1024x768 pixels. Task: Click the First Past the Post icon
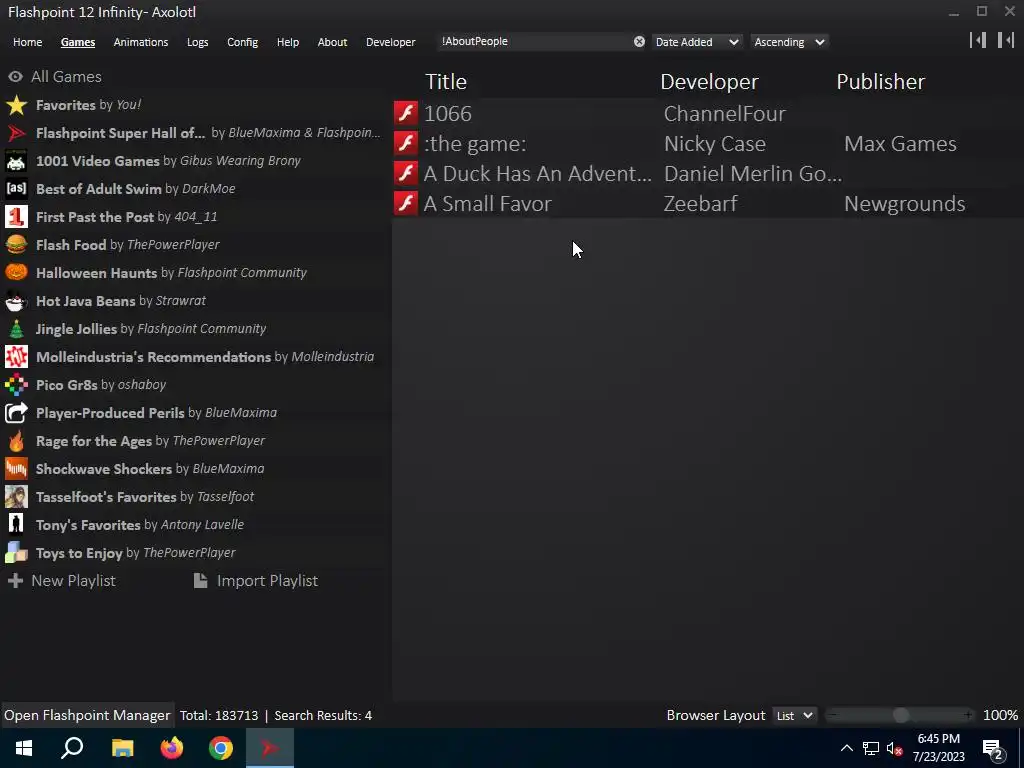point(16,217)
